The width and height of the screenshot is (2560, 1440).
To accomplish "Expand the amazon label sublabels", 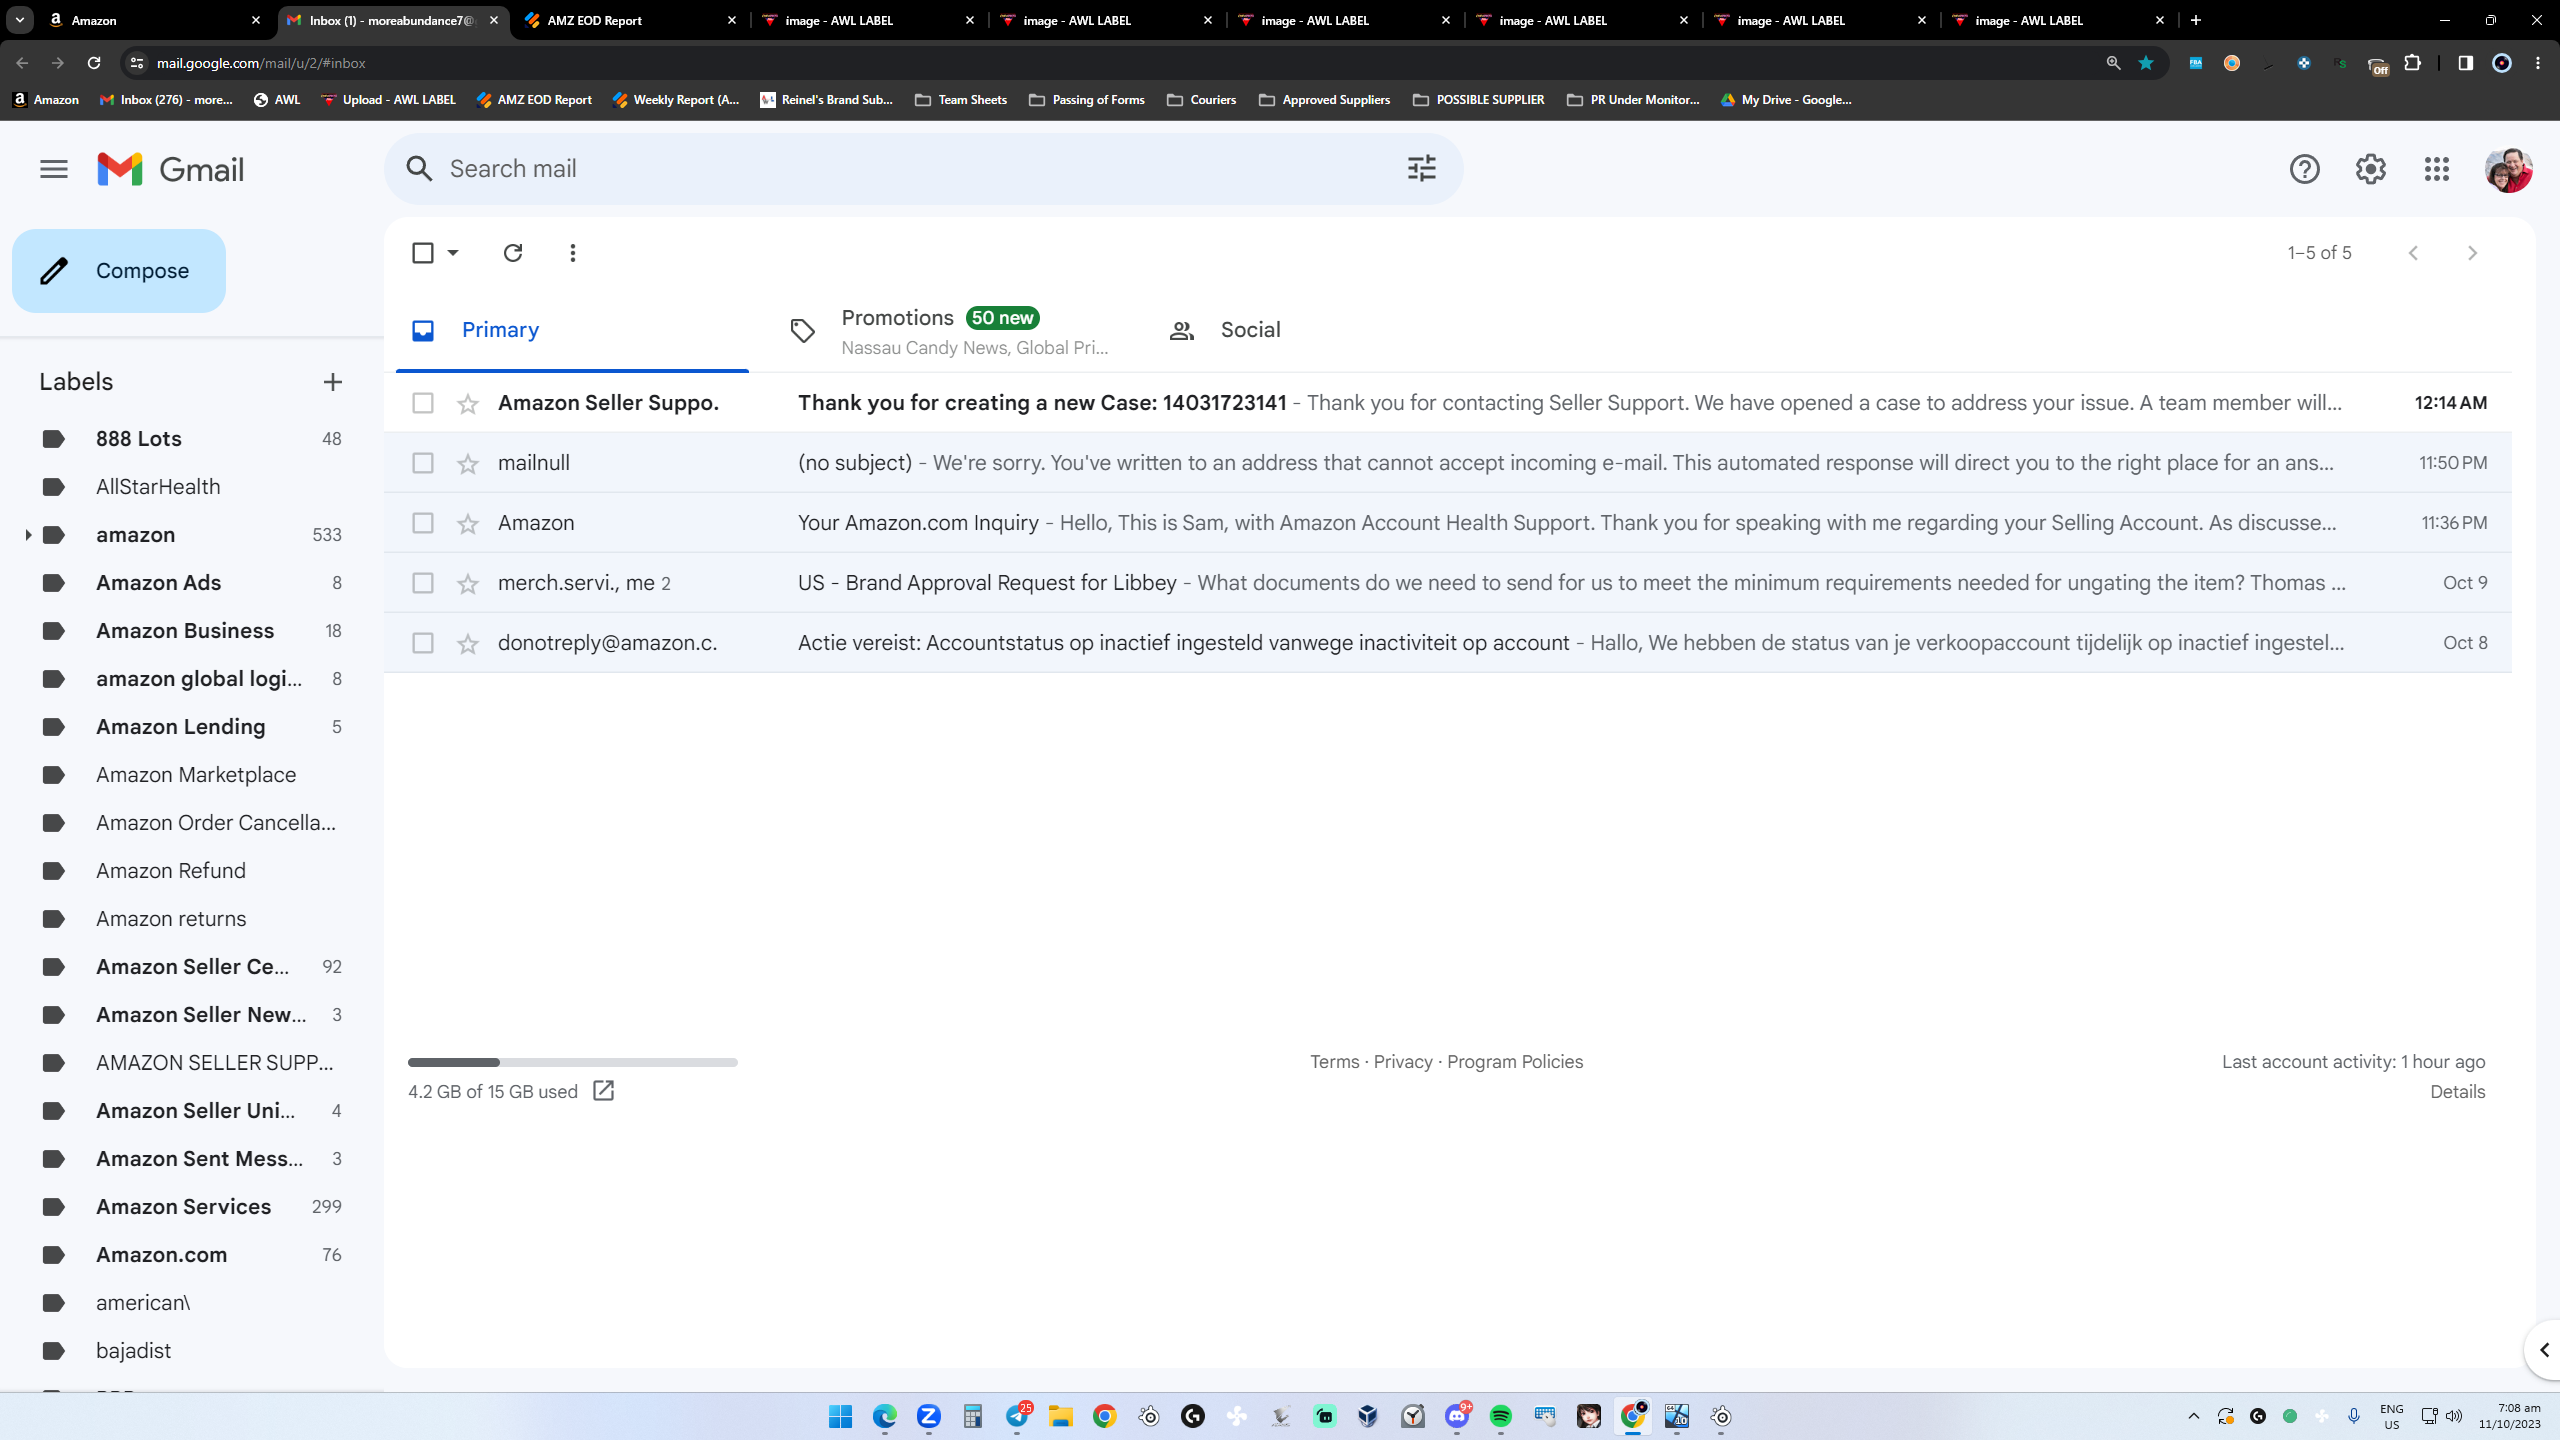I will tap(28, 535).
